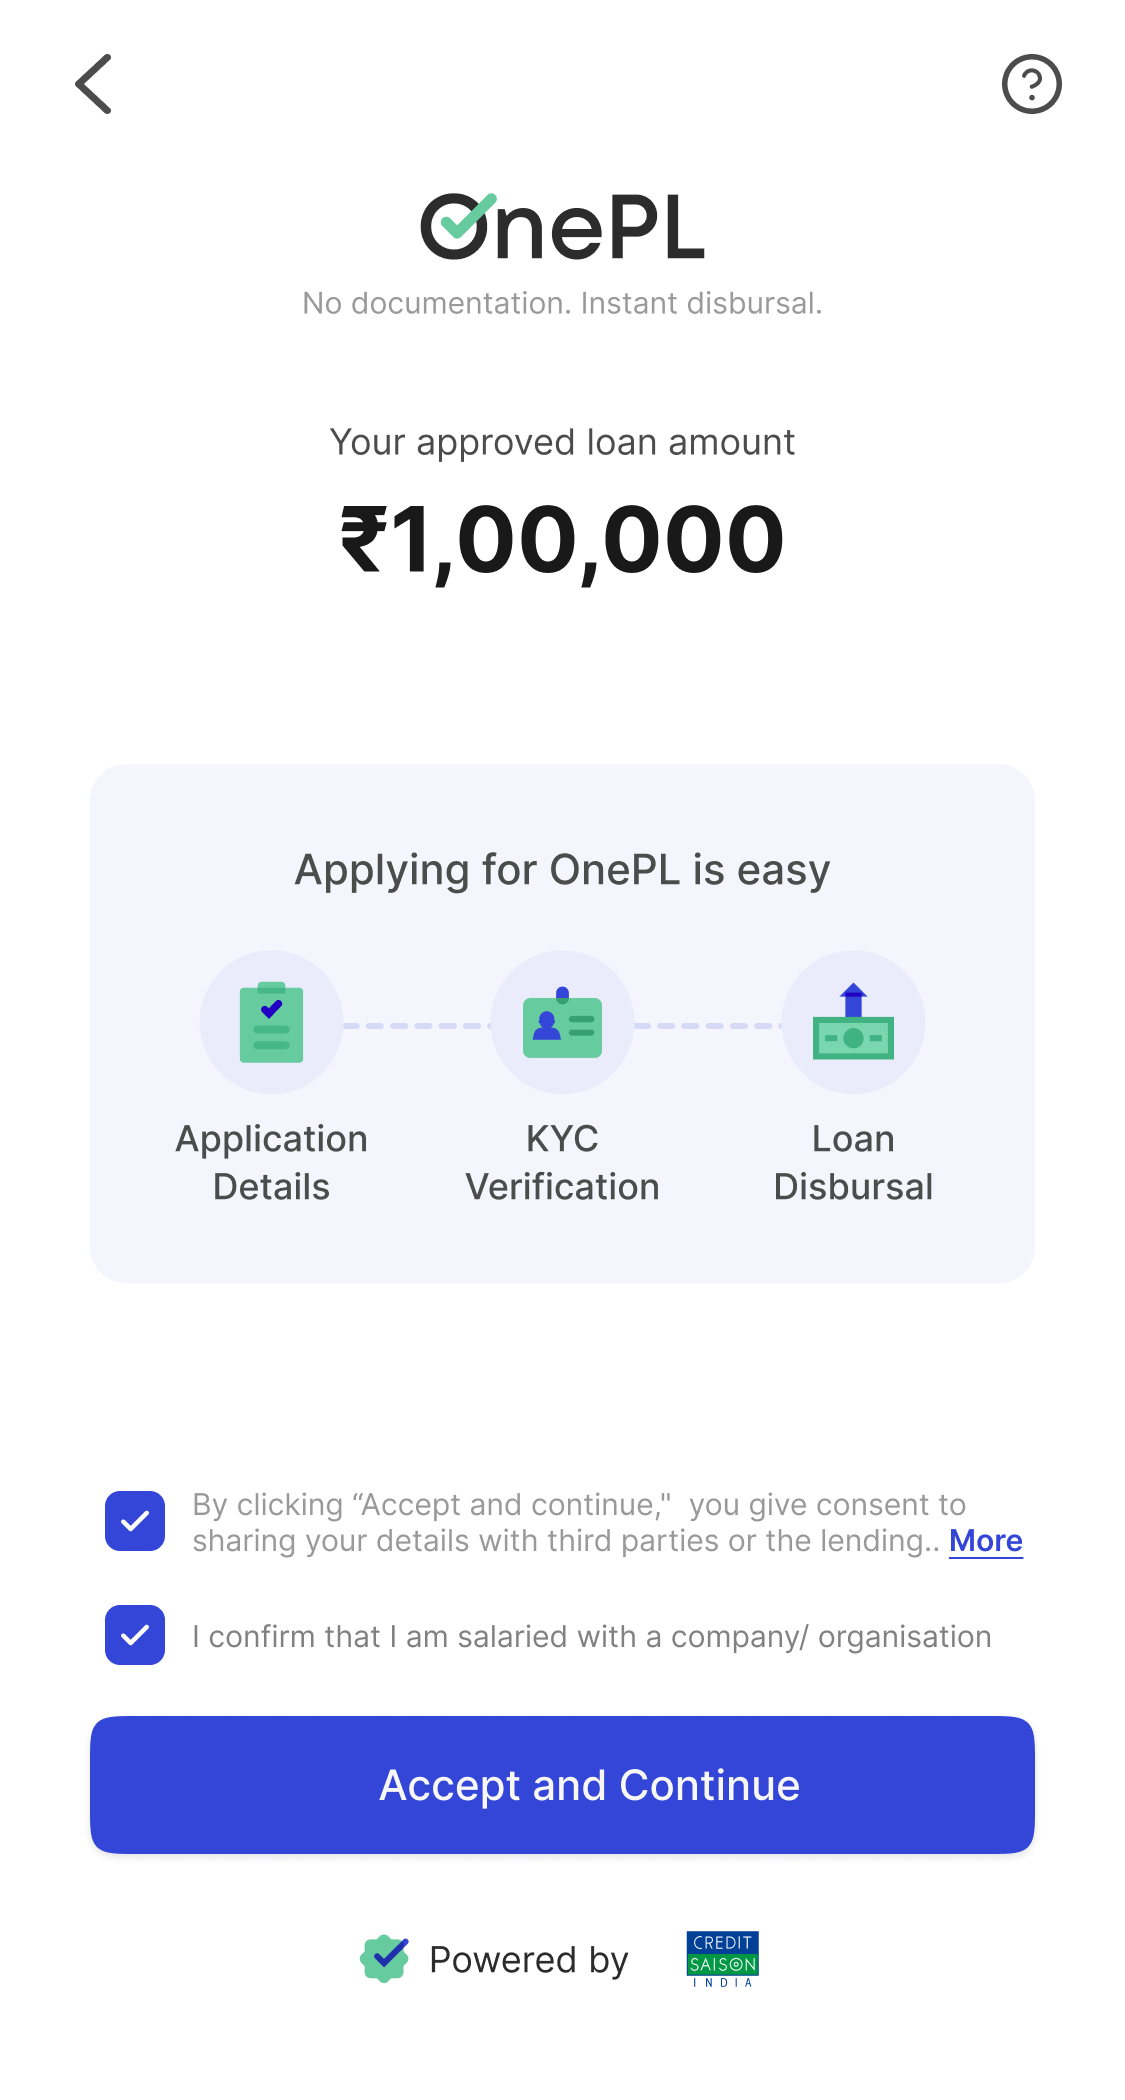Click the "Applying for OnePL is easy" heading
Screen dimensions: 1125x2100
(562, 870)
